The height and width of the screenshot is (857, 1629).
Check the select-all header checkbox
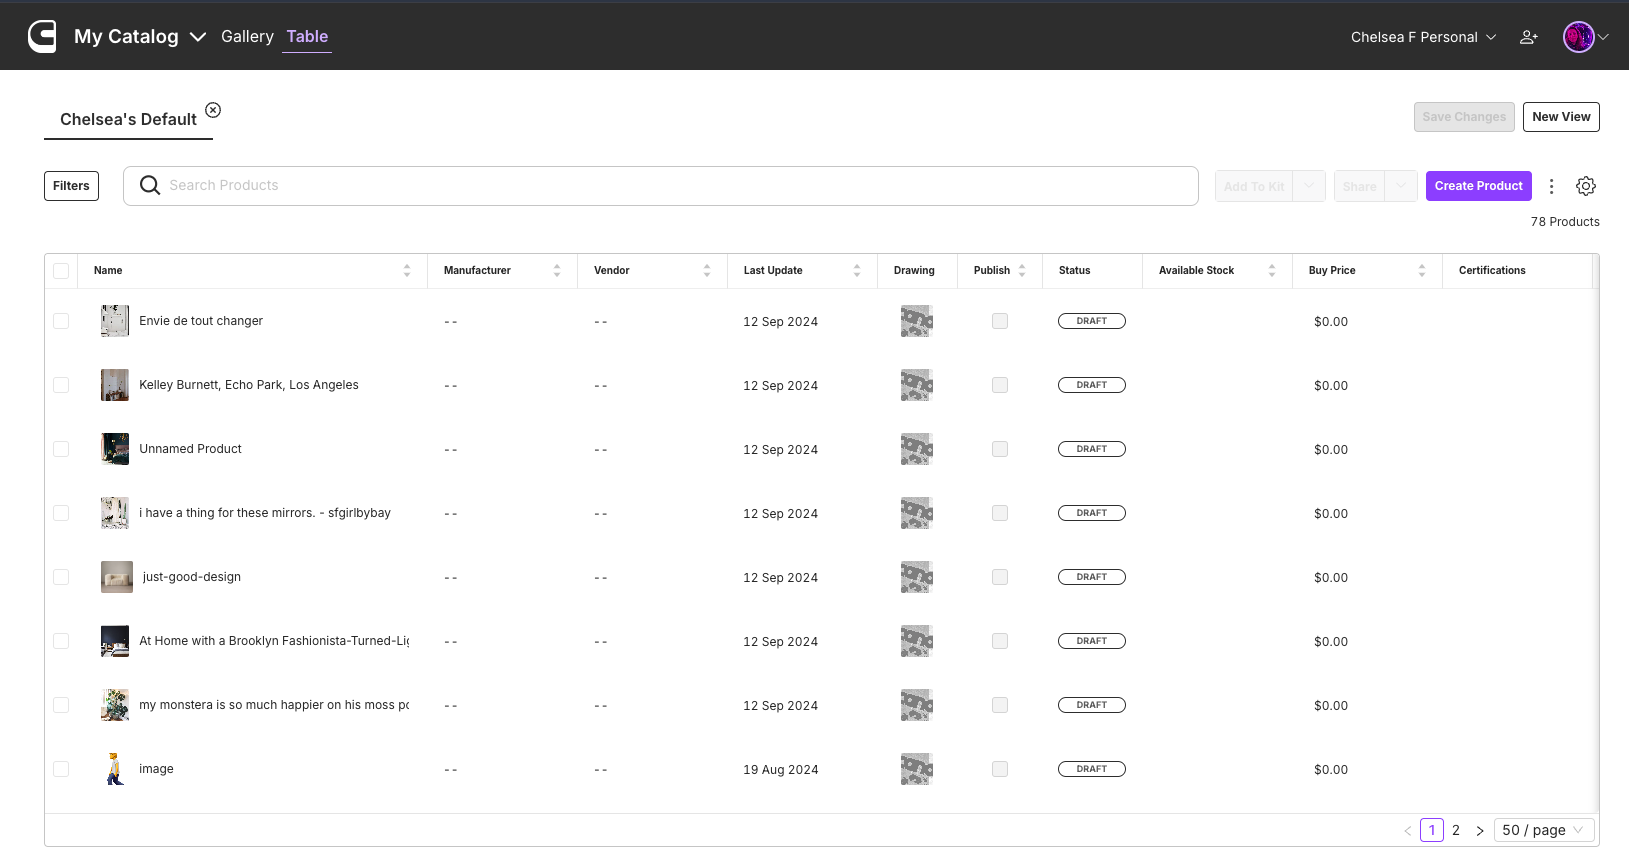[x=61, y=271]
